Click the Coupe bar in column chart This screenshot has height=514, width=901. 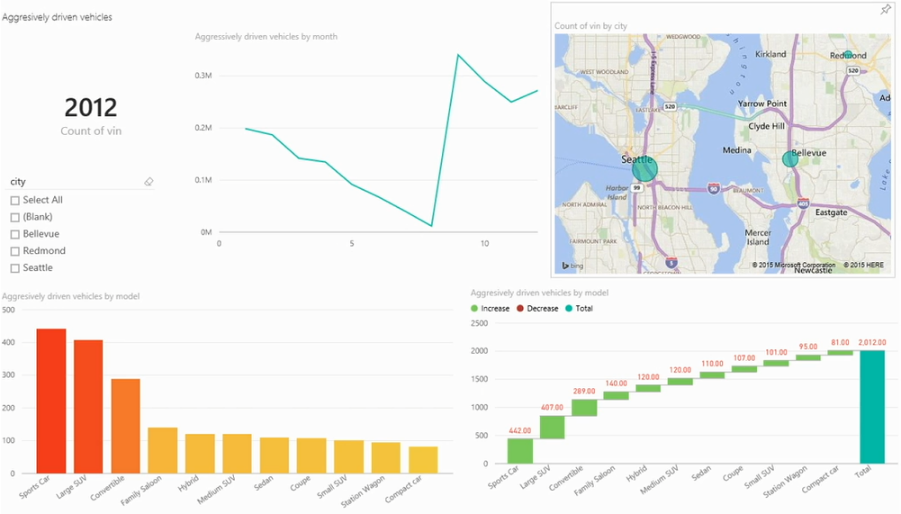click(311, 456)
